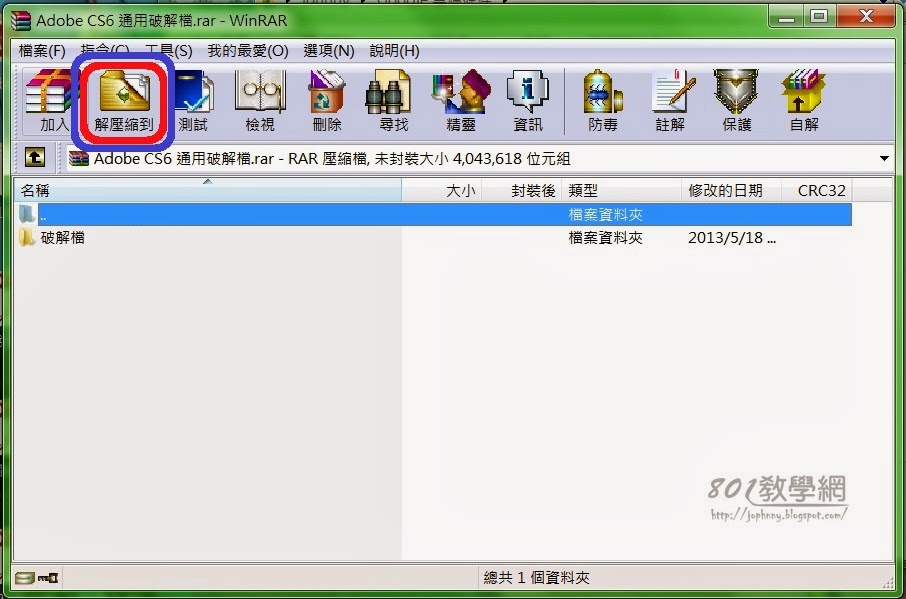
Task: Click the up-one-level folder arrow button
Action: [35, 157]
